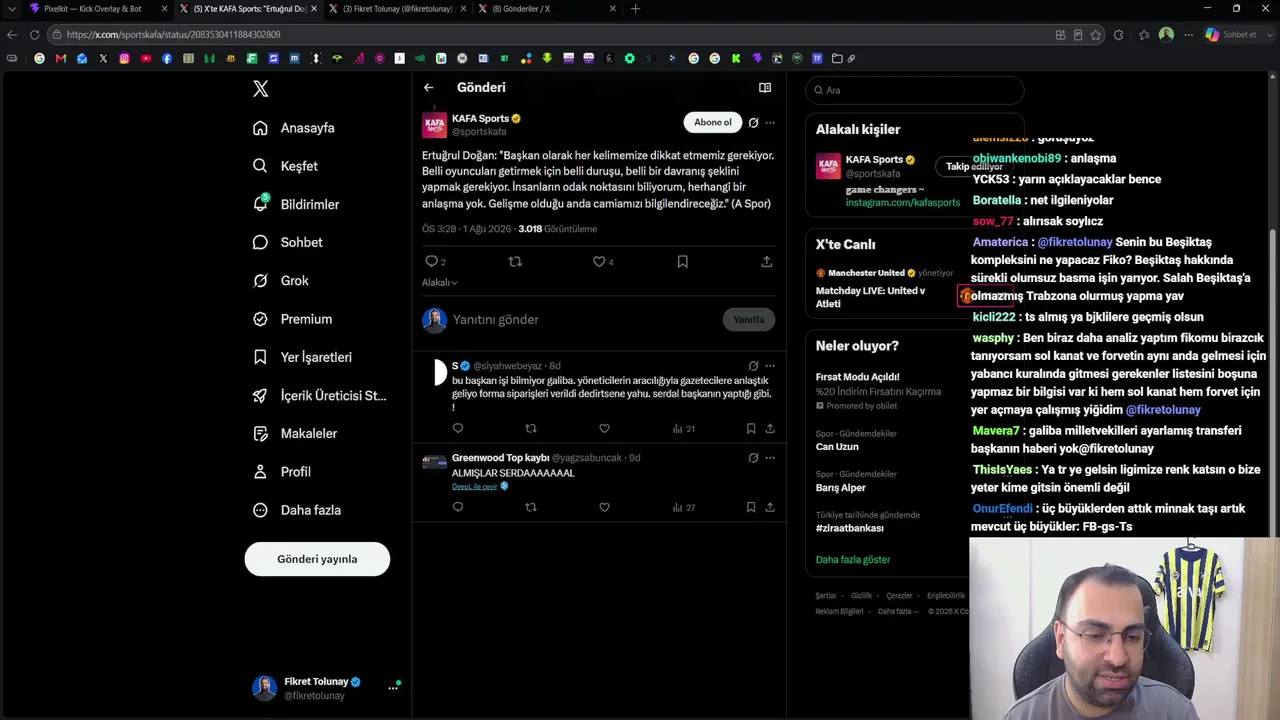This screenshot has height=720, width=1280.
Task: Click the Takip ediliyor button
Action: click(x=974, y=167)
